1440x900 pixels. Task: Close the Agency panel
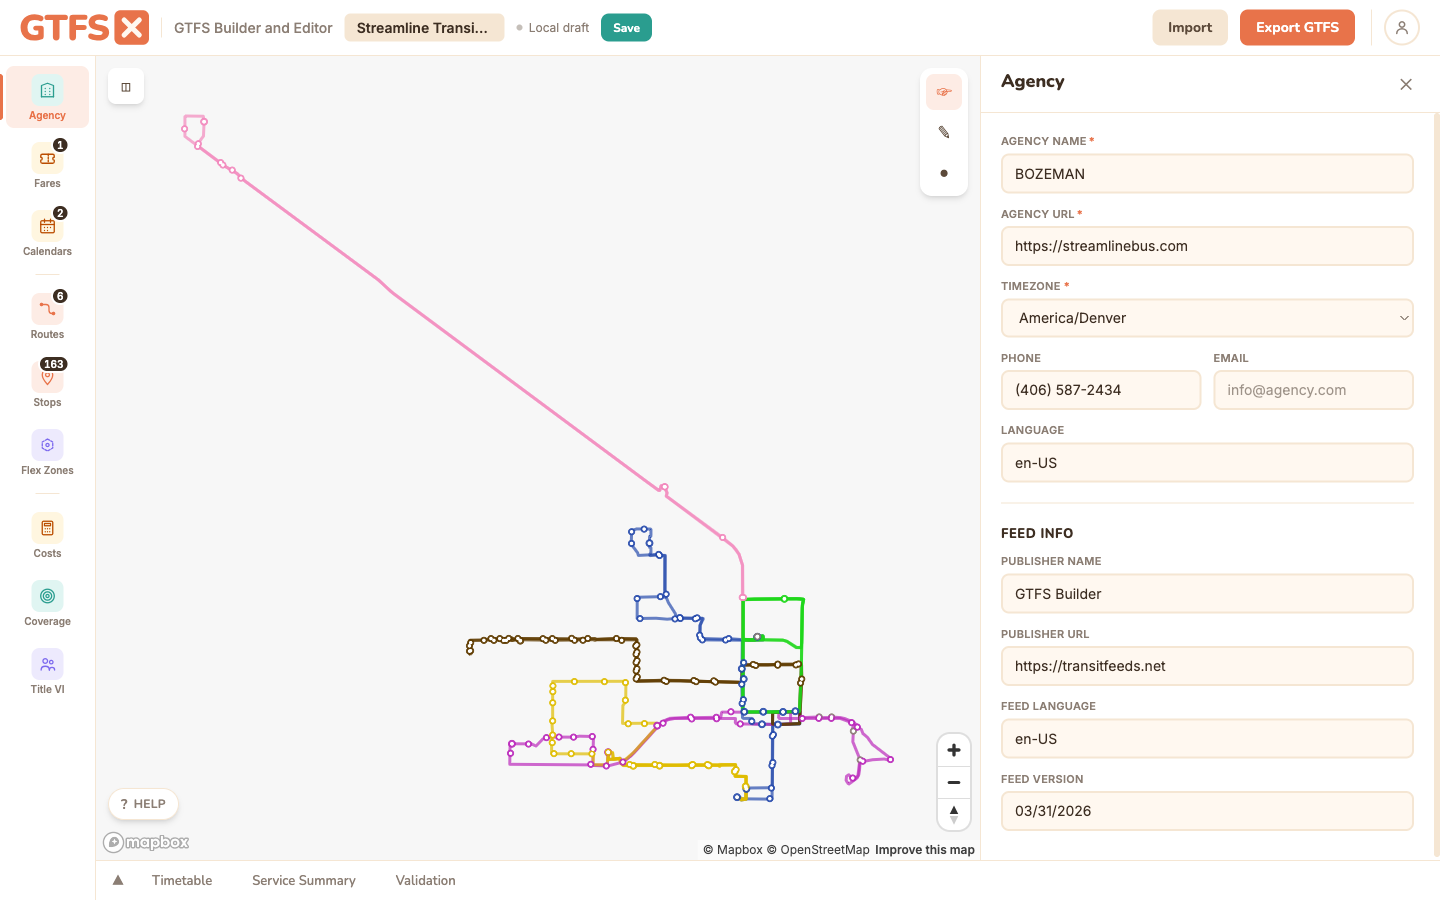(x=1406, y=84)
